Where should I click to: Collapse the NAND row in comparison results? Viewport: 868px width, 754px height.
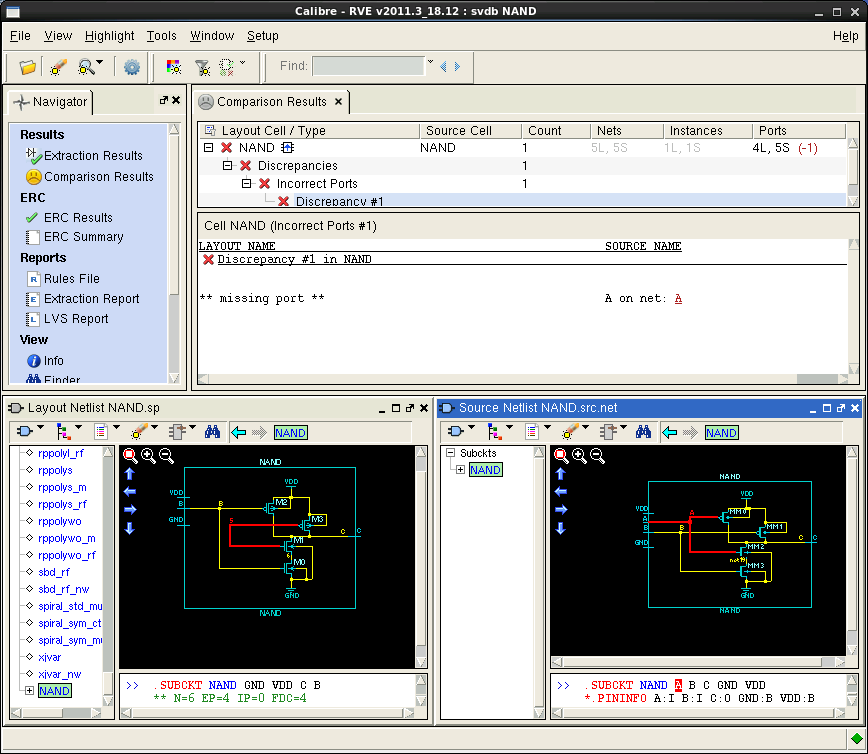pyautogui.click(x=208, y=148)
